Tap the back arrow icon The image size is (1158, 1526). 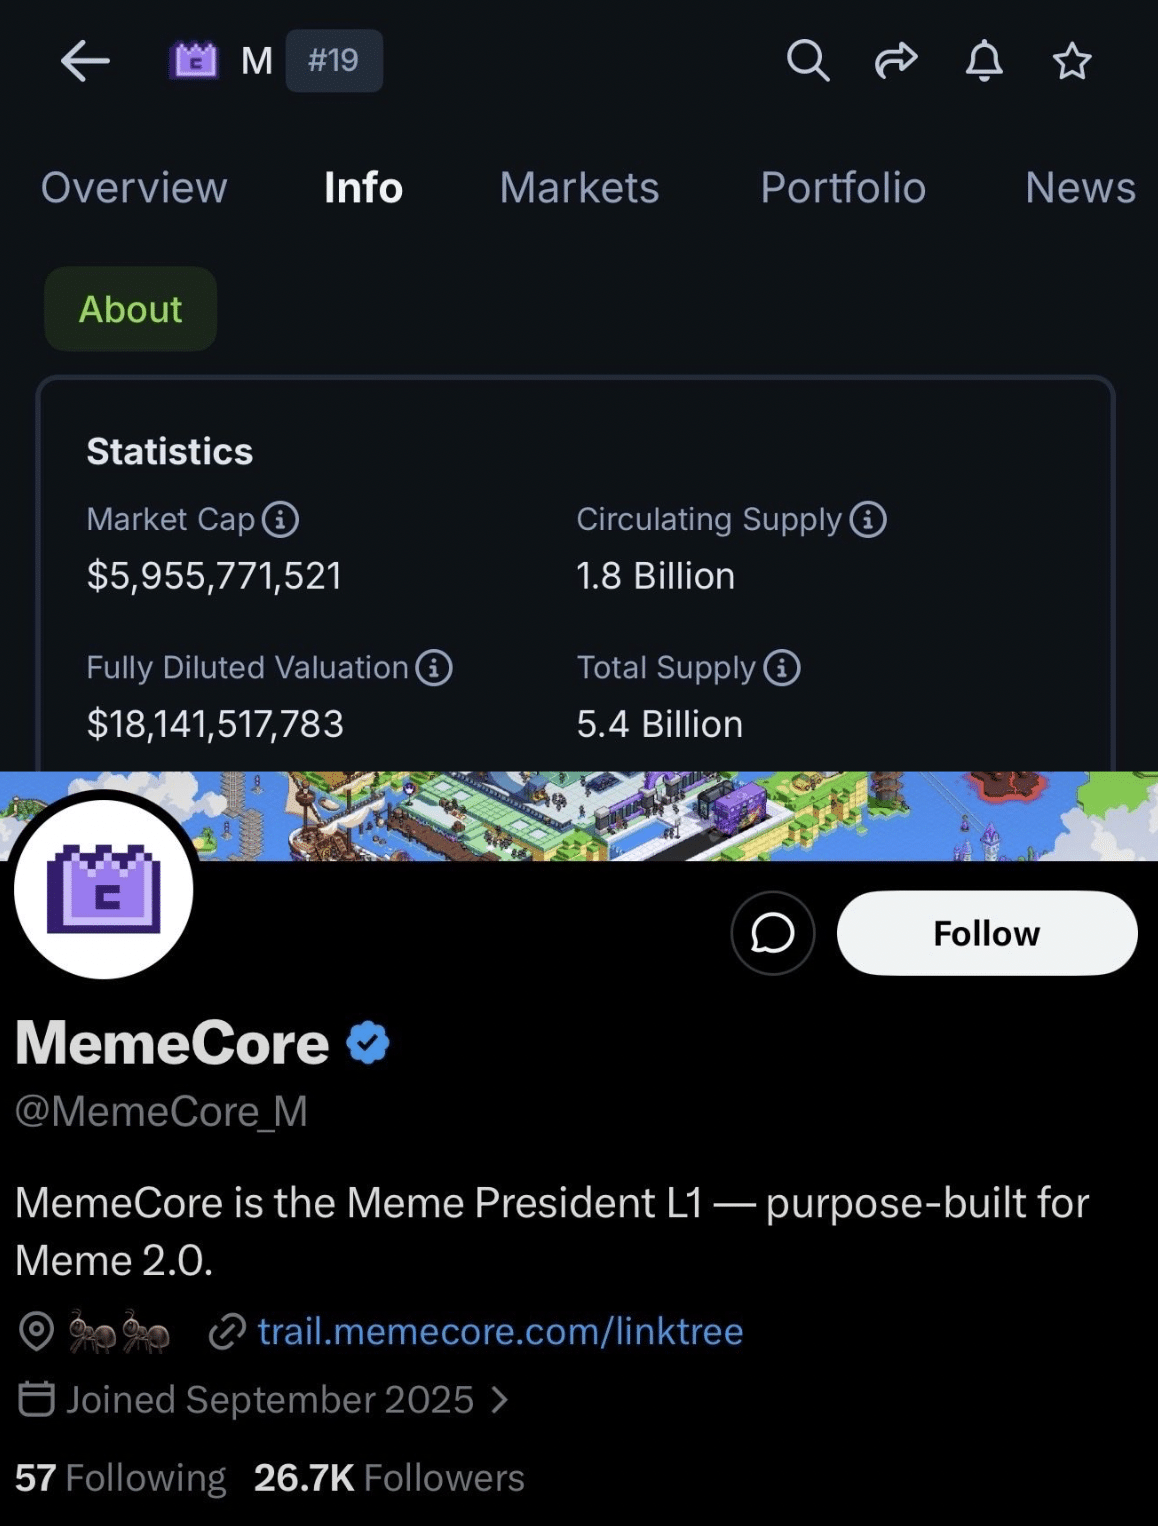click(85, 61)
